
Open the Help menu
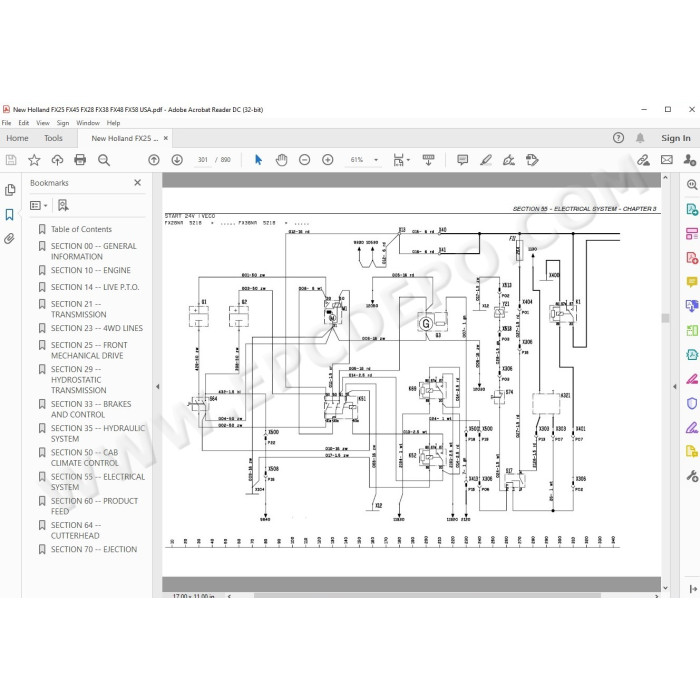(x=113, y=123)
